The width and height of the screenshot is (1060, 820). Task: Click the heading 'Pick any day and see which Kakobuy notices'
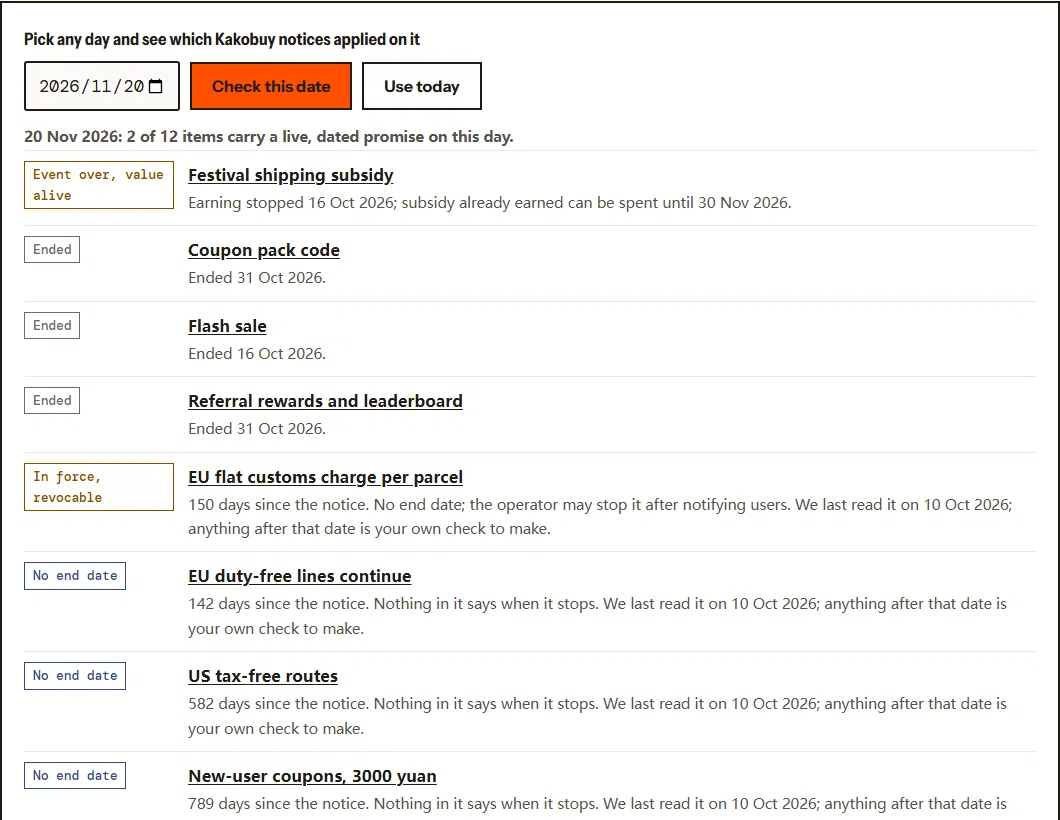tap(222, 39)
